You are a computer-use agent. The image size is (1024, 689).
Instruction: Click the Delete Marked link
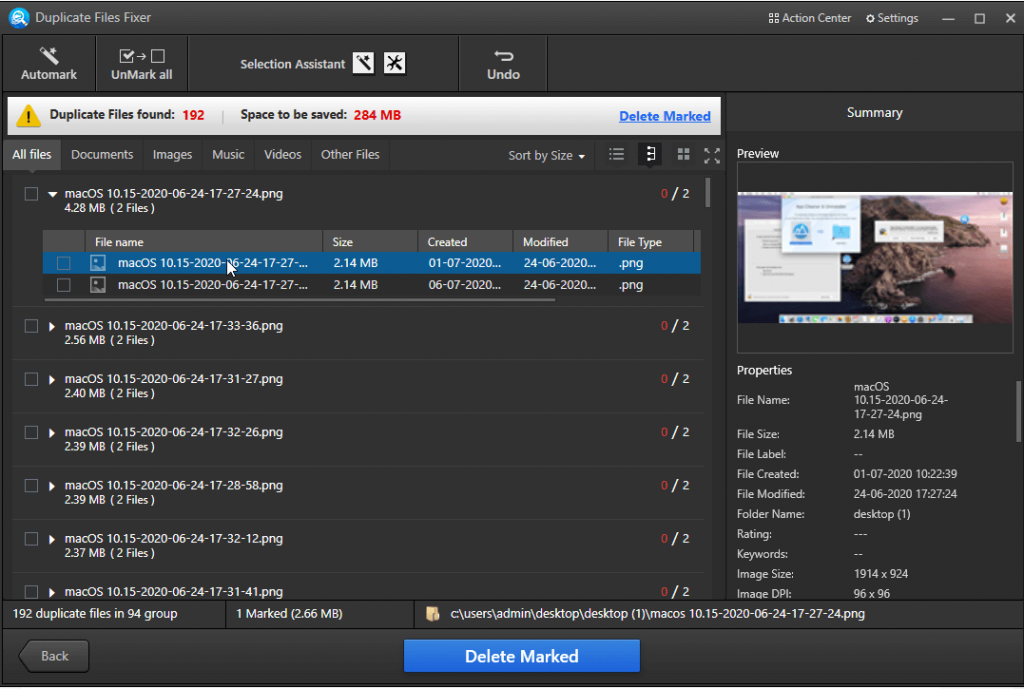pos(664,116)
